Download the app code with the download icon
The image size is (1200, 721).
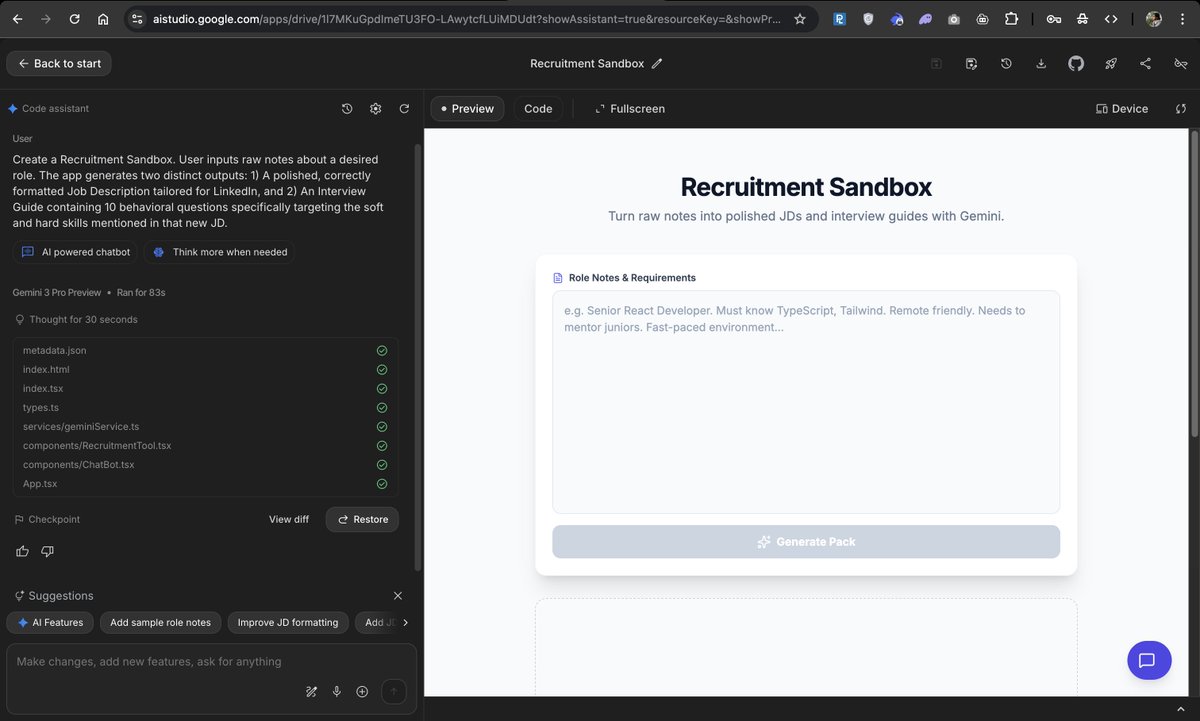[x=1041, y=63]
